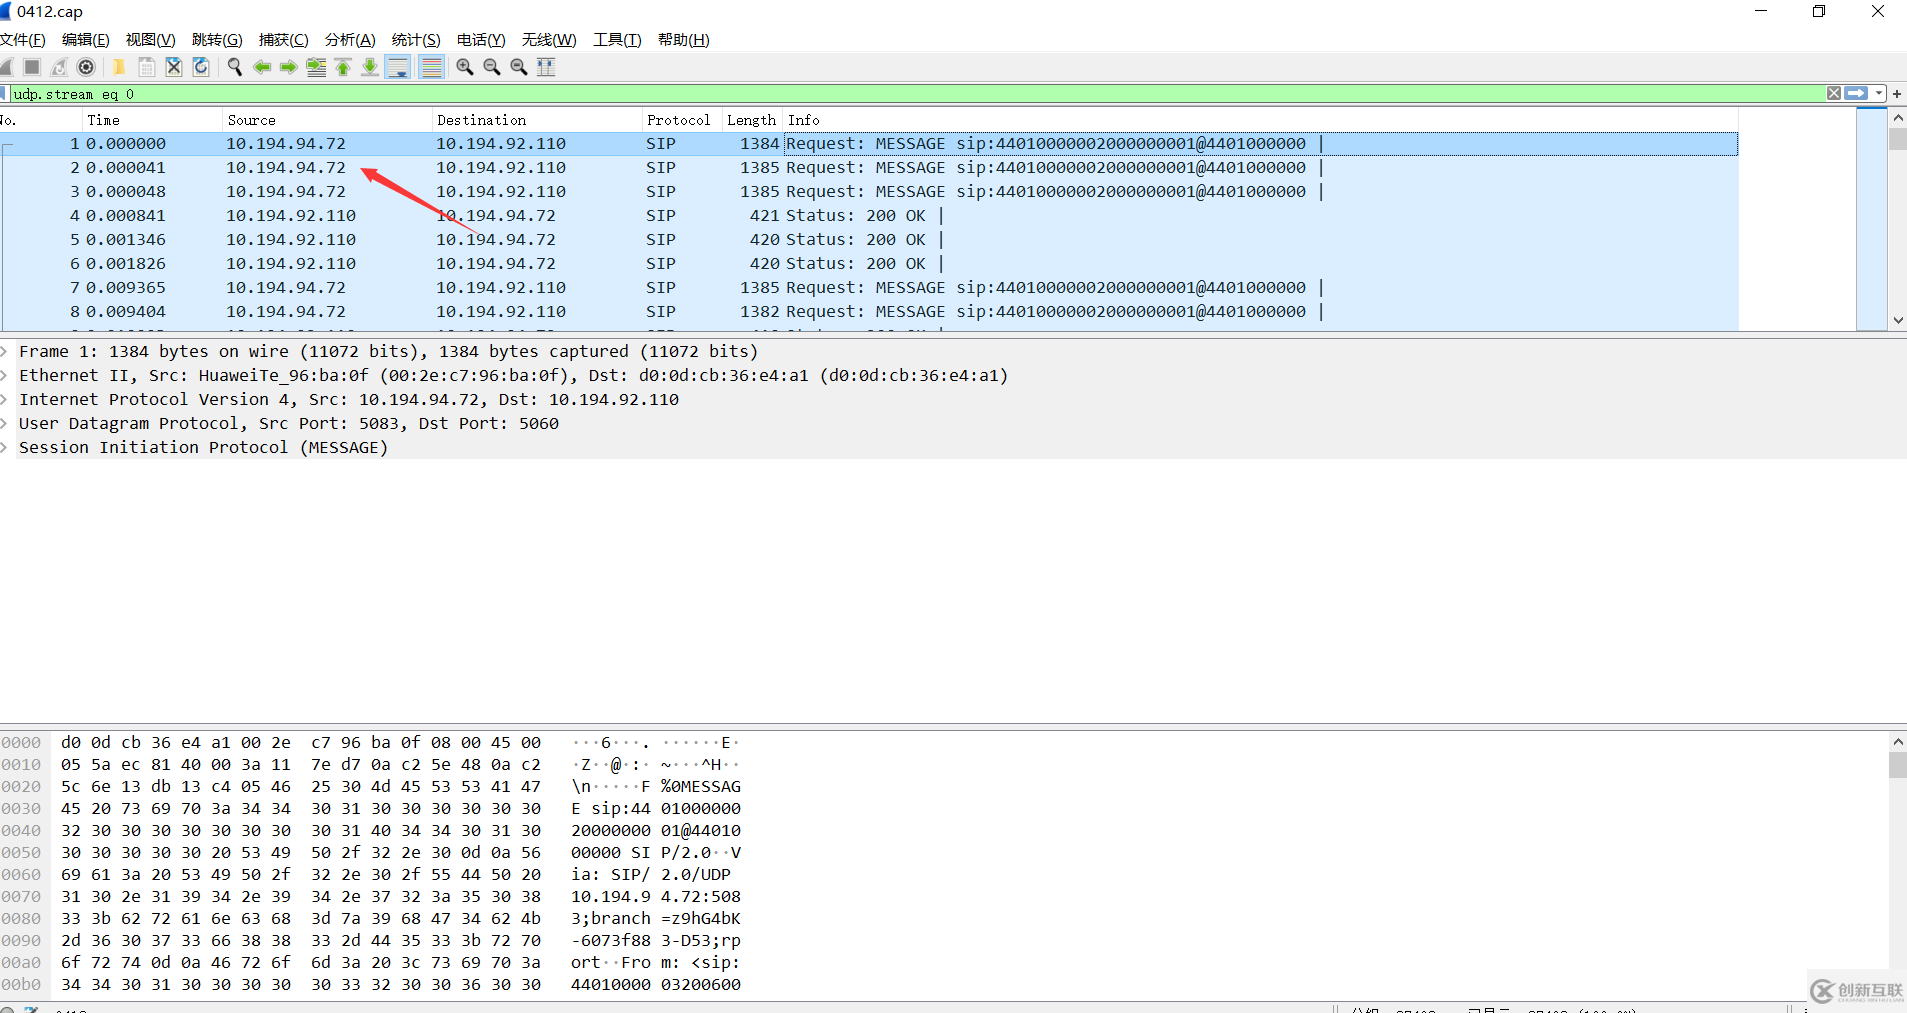
Task: Save this capture file
Action: point(146,67)
